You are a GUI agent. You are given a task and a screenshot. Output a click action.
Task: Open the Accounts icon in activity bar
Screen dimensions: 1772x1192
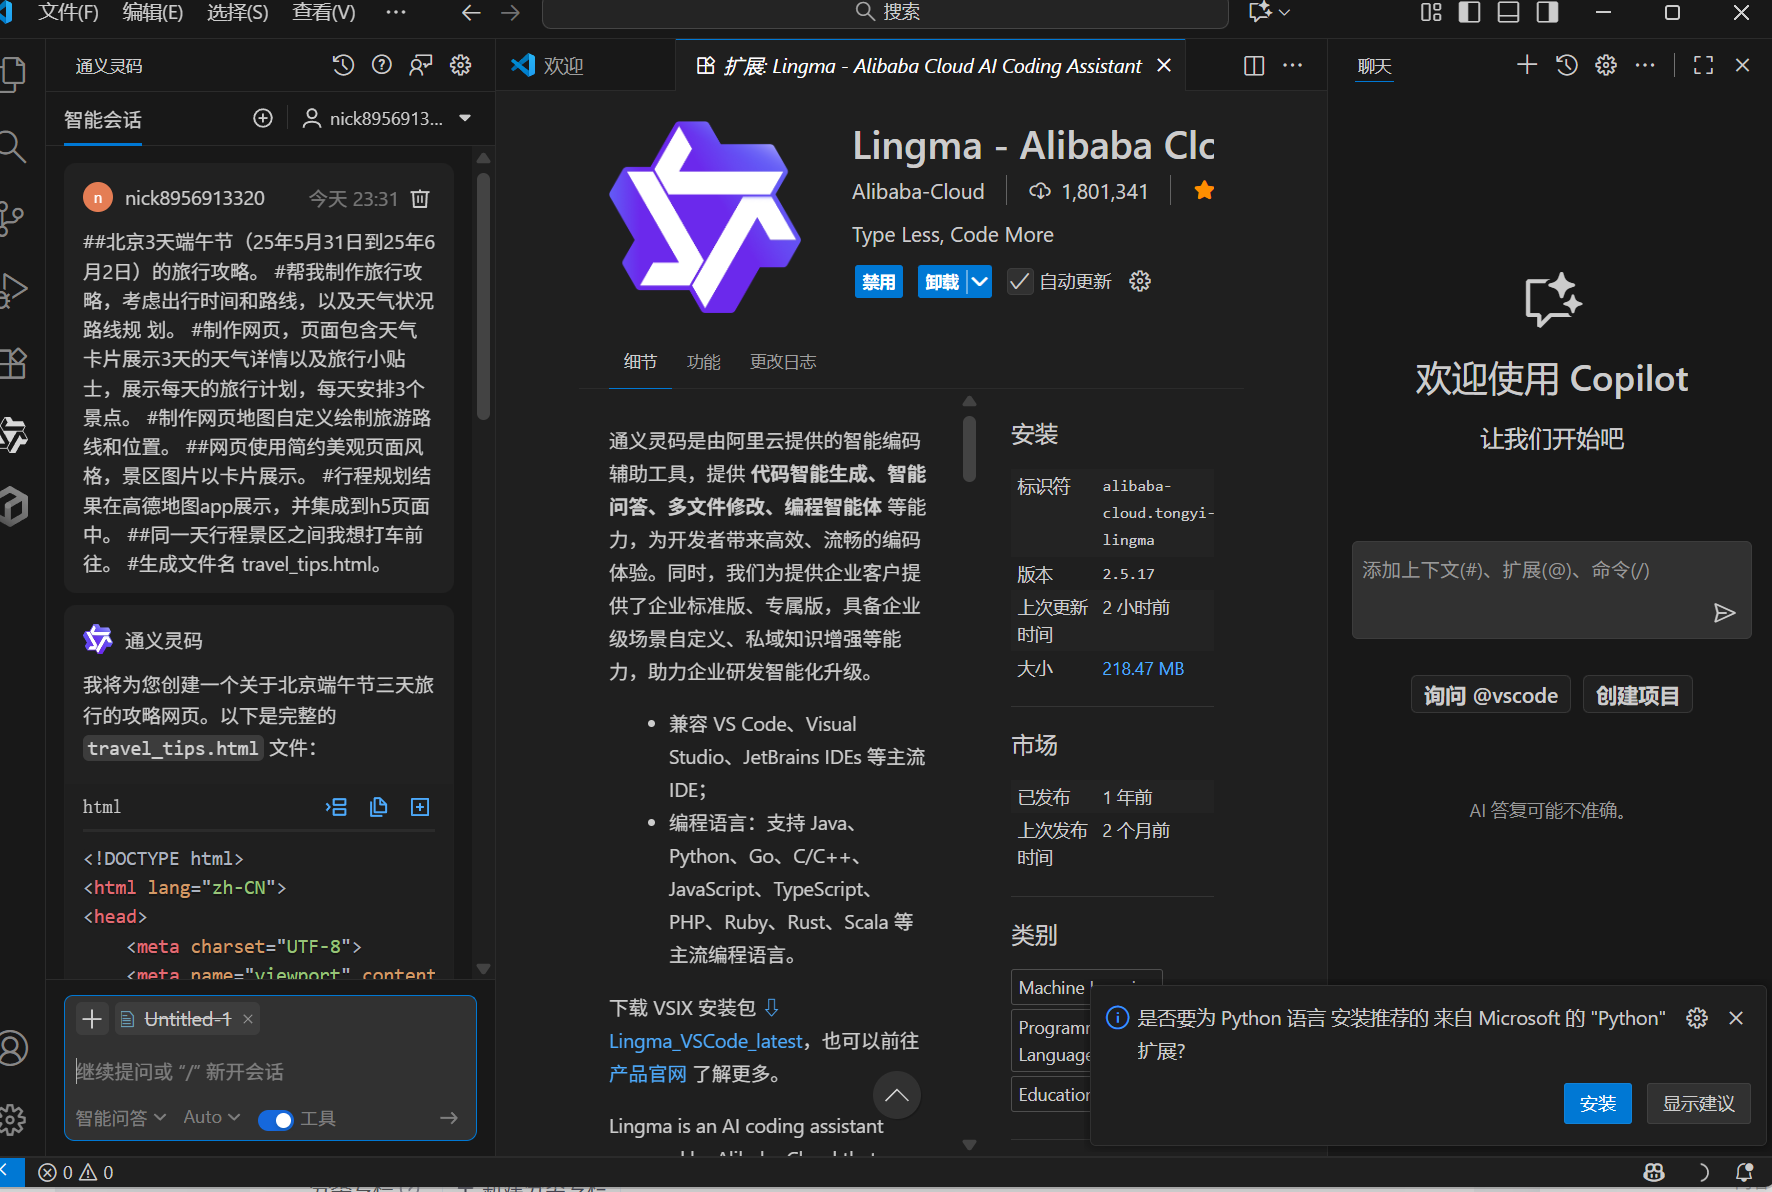[x=13, y=1048]
